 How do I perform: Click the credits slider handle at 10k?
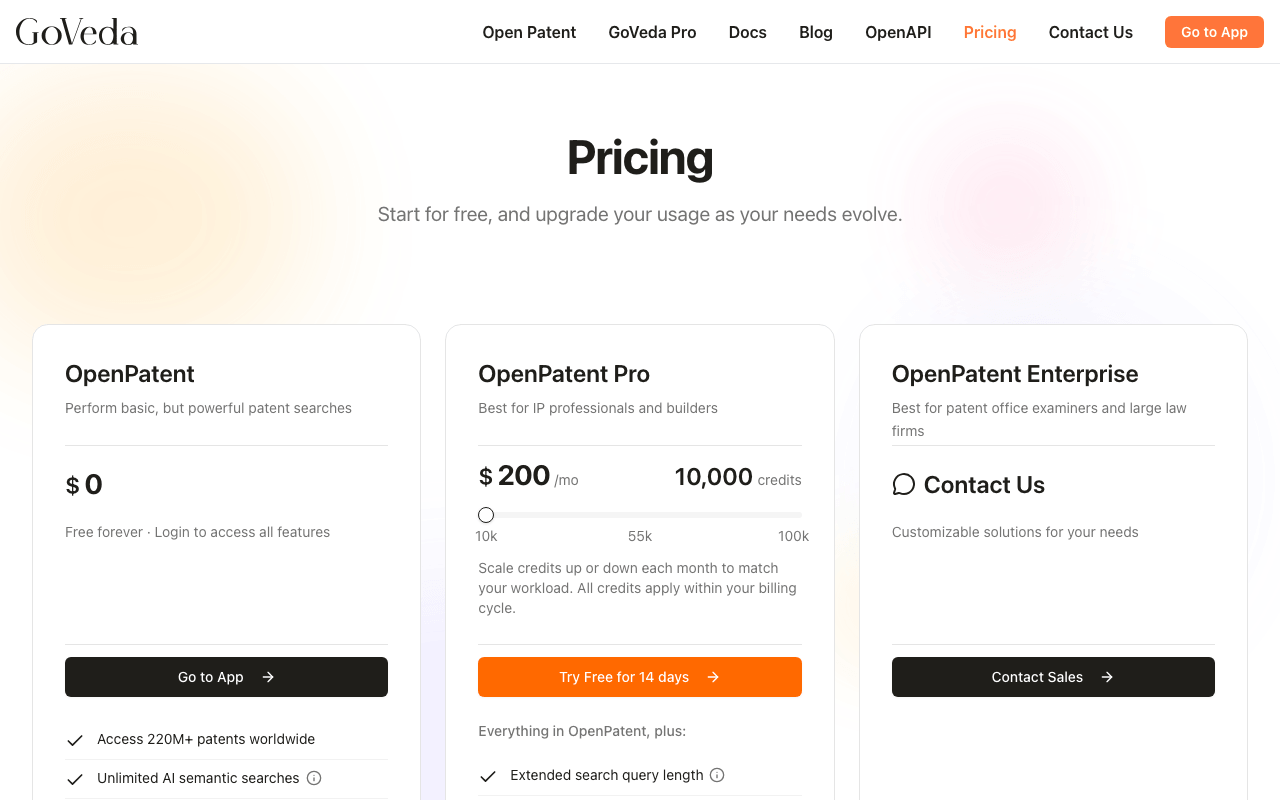coord(486,515)
